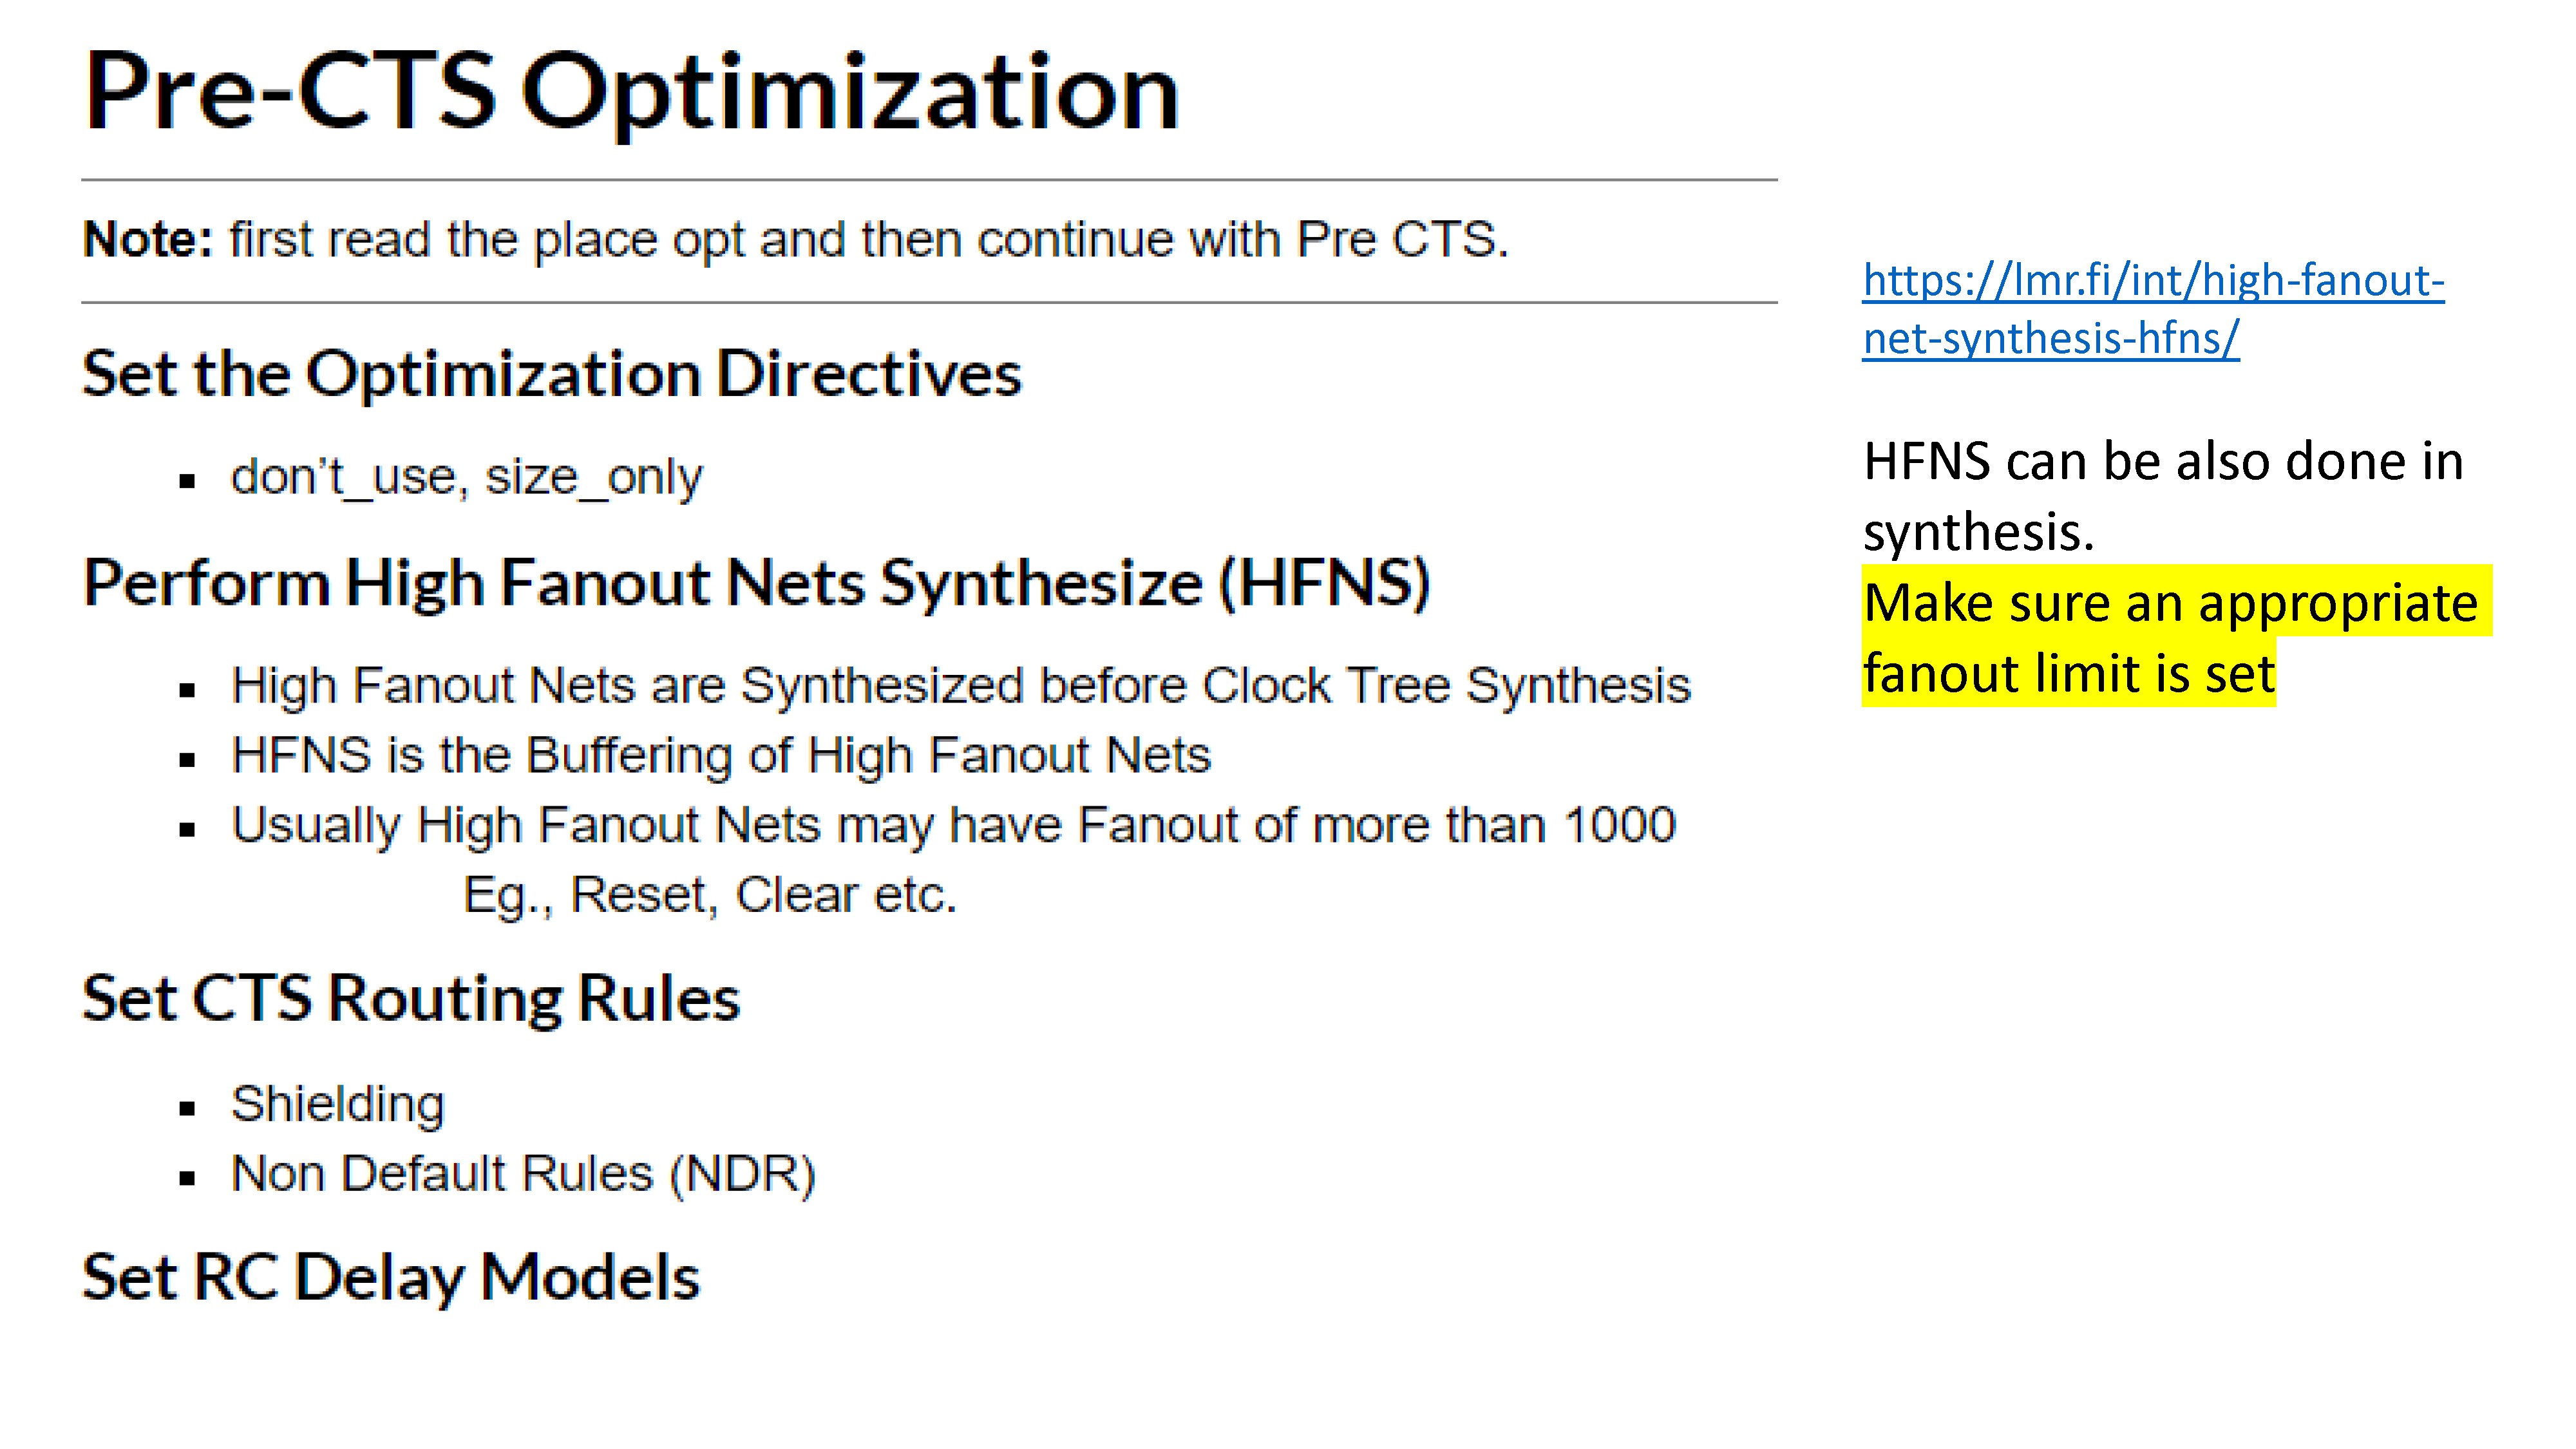The height and width of the screenshot is (1449, 2576).
Task: Select the 'Set RC Delay Models' heading
Action: [x=391, y=1278]
